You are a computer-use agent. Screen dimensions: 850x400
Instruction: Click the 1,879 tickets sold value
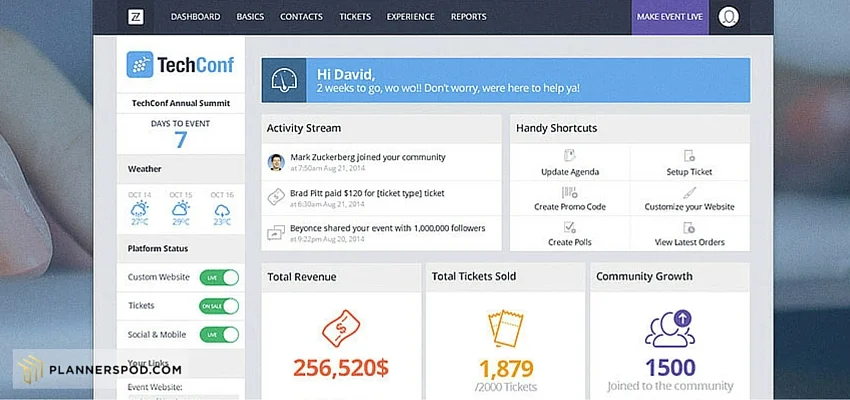pos(505,369)
